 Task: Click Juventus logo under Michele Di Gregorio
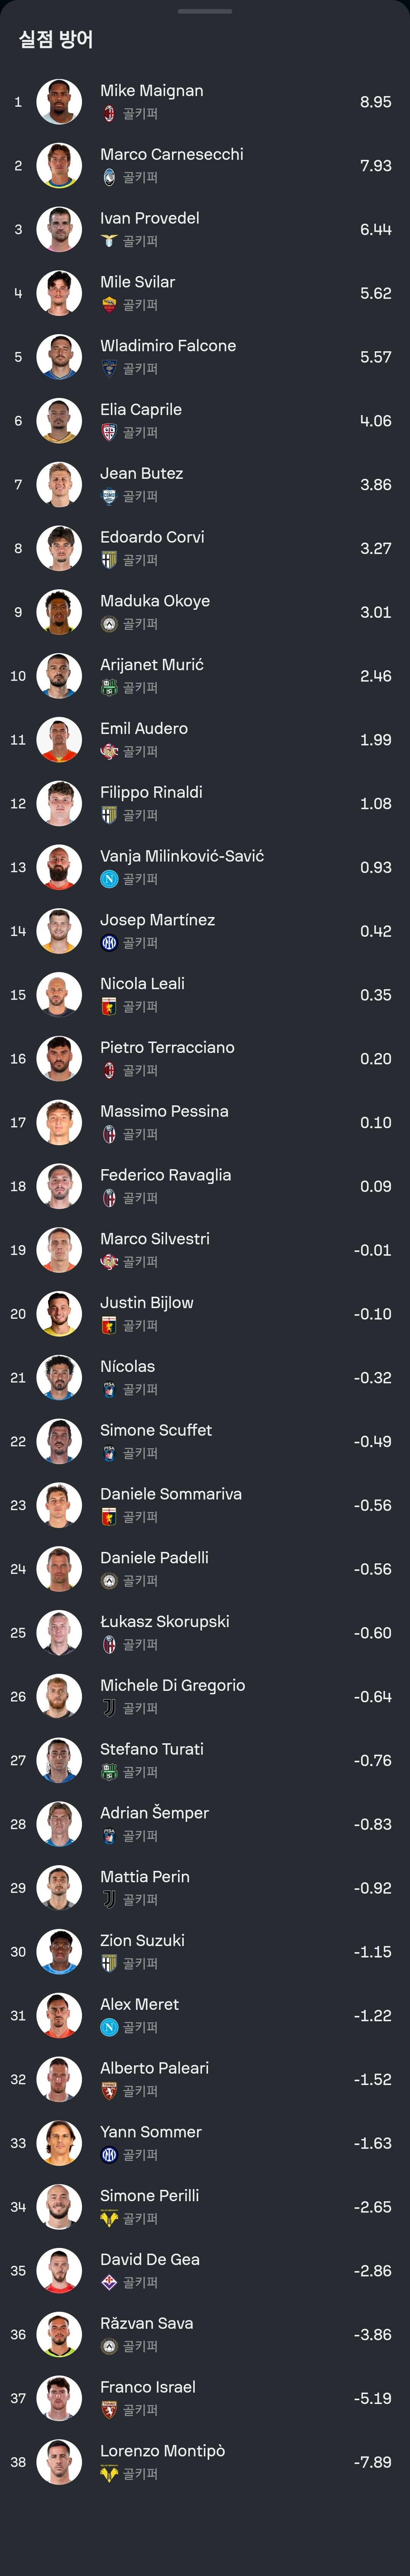click(109, 1708)
